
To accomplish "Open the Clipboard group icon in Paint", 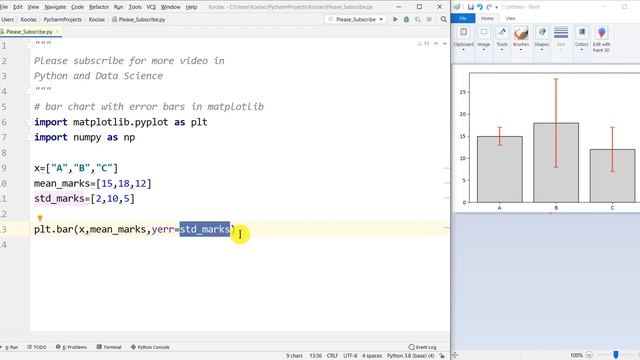I will pos(464,32).
